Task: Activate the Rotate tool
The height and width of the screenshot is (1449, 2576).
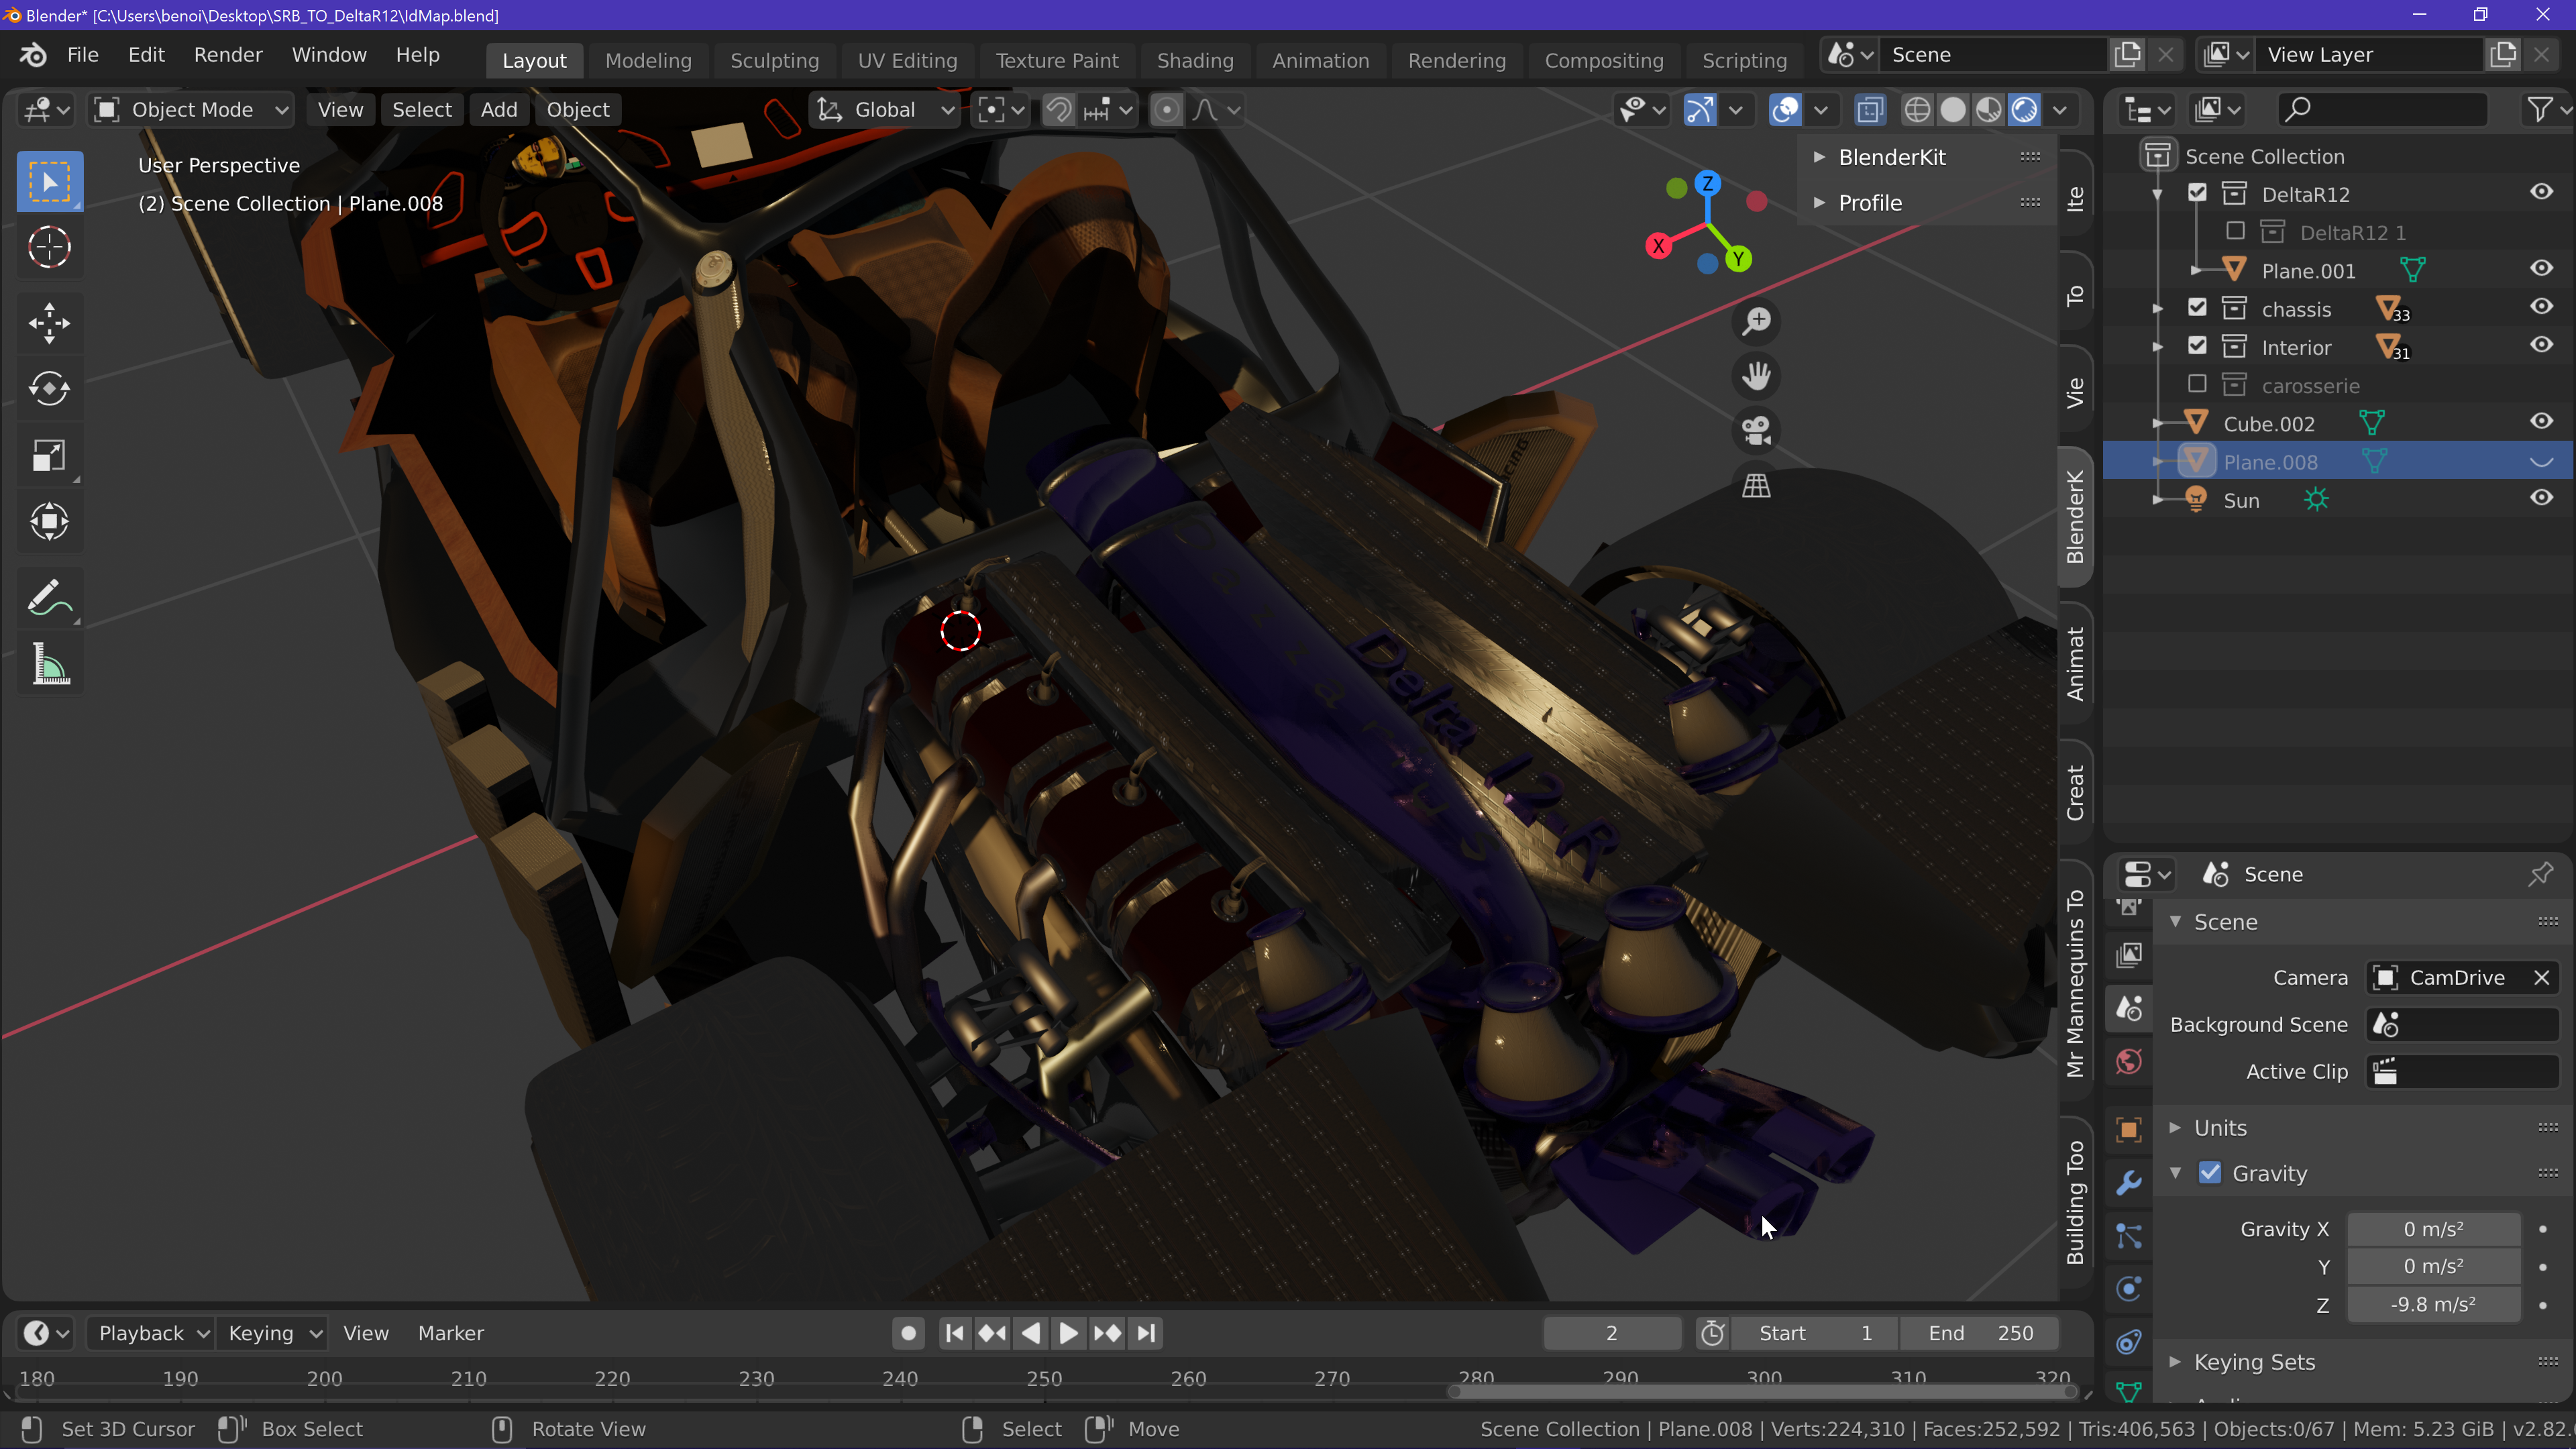Action: pos(49,389)
